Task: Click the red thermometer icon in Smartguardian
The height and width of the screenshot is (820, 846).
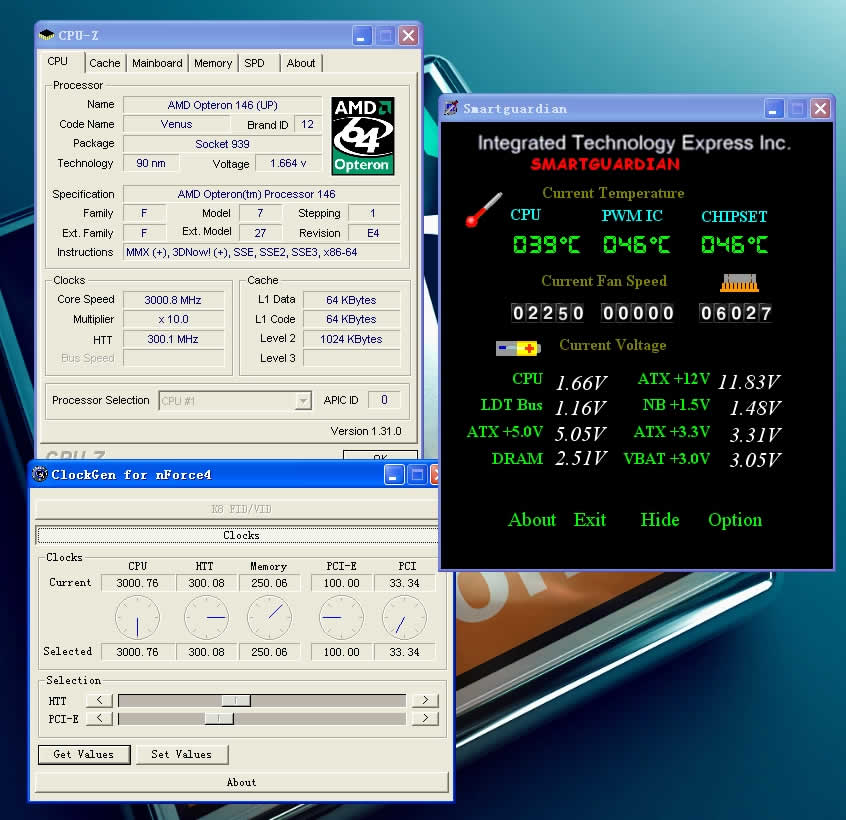Action: 483,209
